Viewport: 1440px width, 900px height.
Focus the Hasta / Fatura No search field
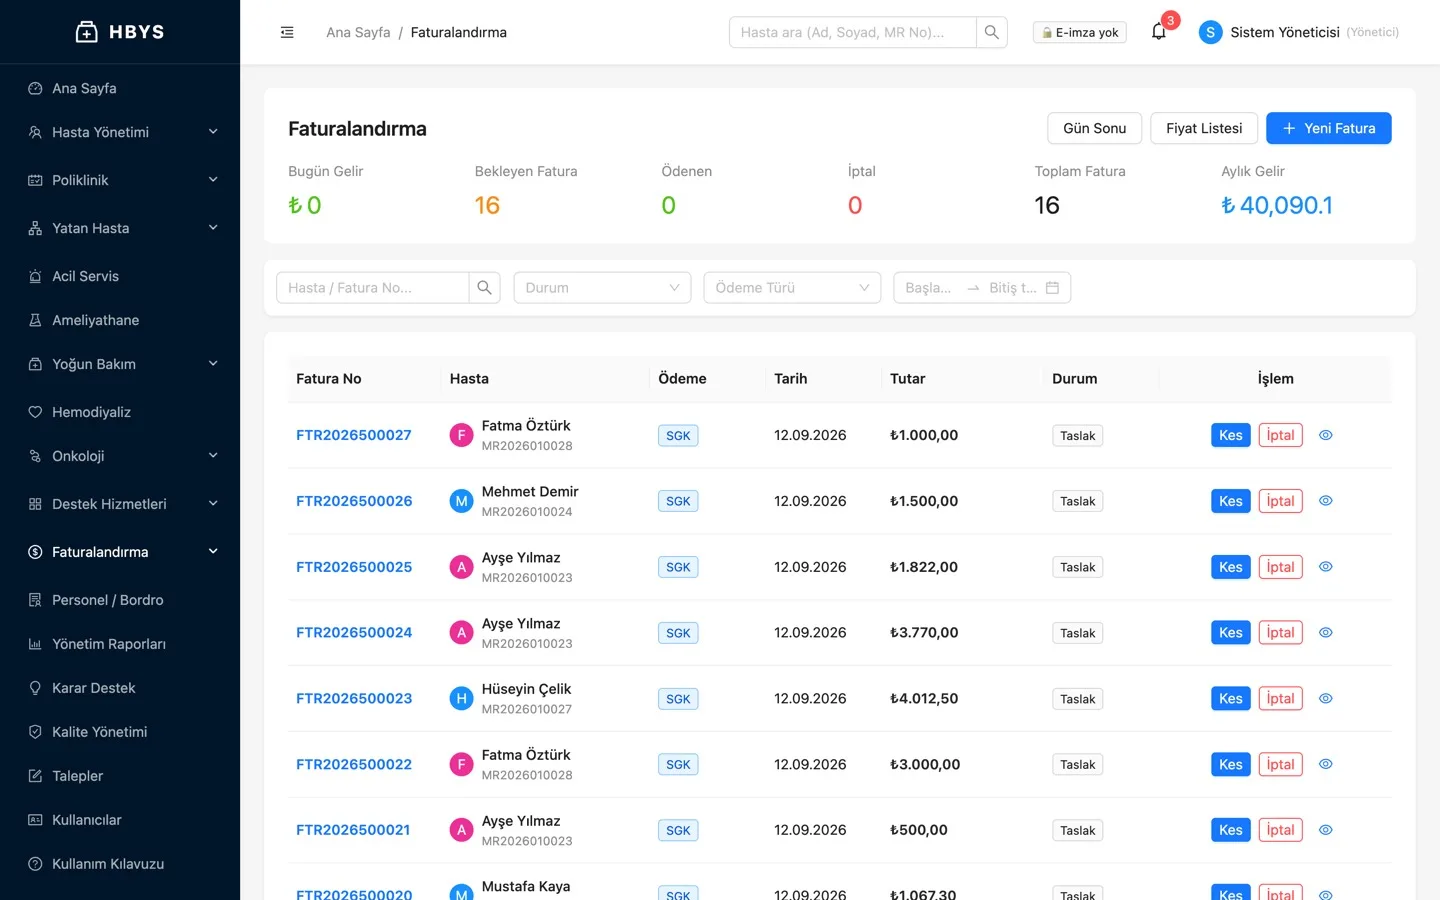tap(372, 288)
